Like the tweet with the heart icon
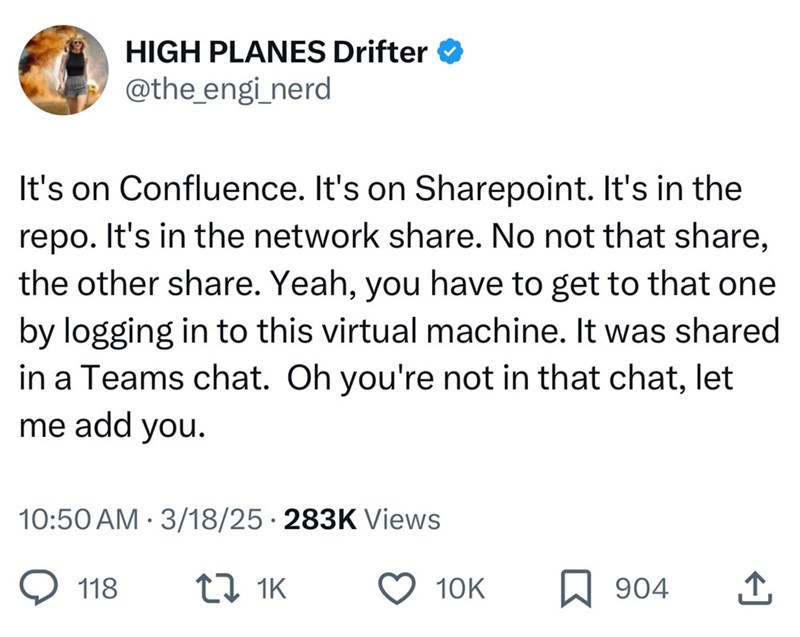The image size is (800, 637). (396, 588)
